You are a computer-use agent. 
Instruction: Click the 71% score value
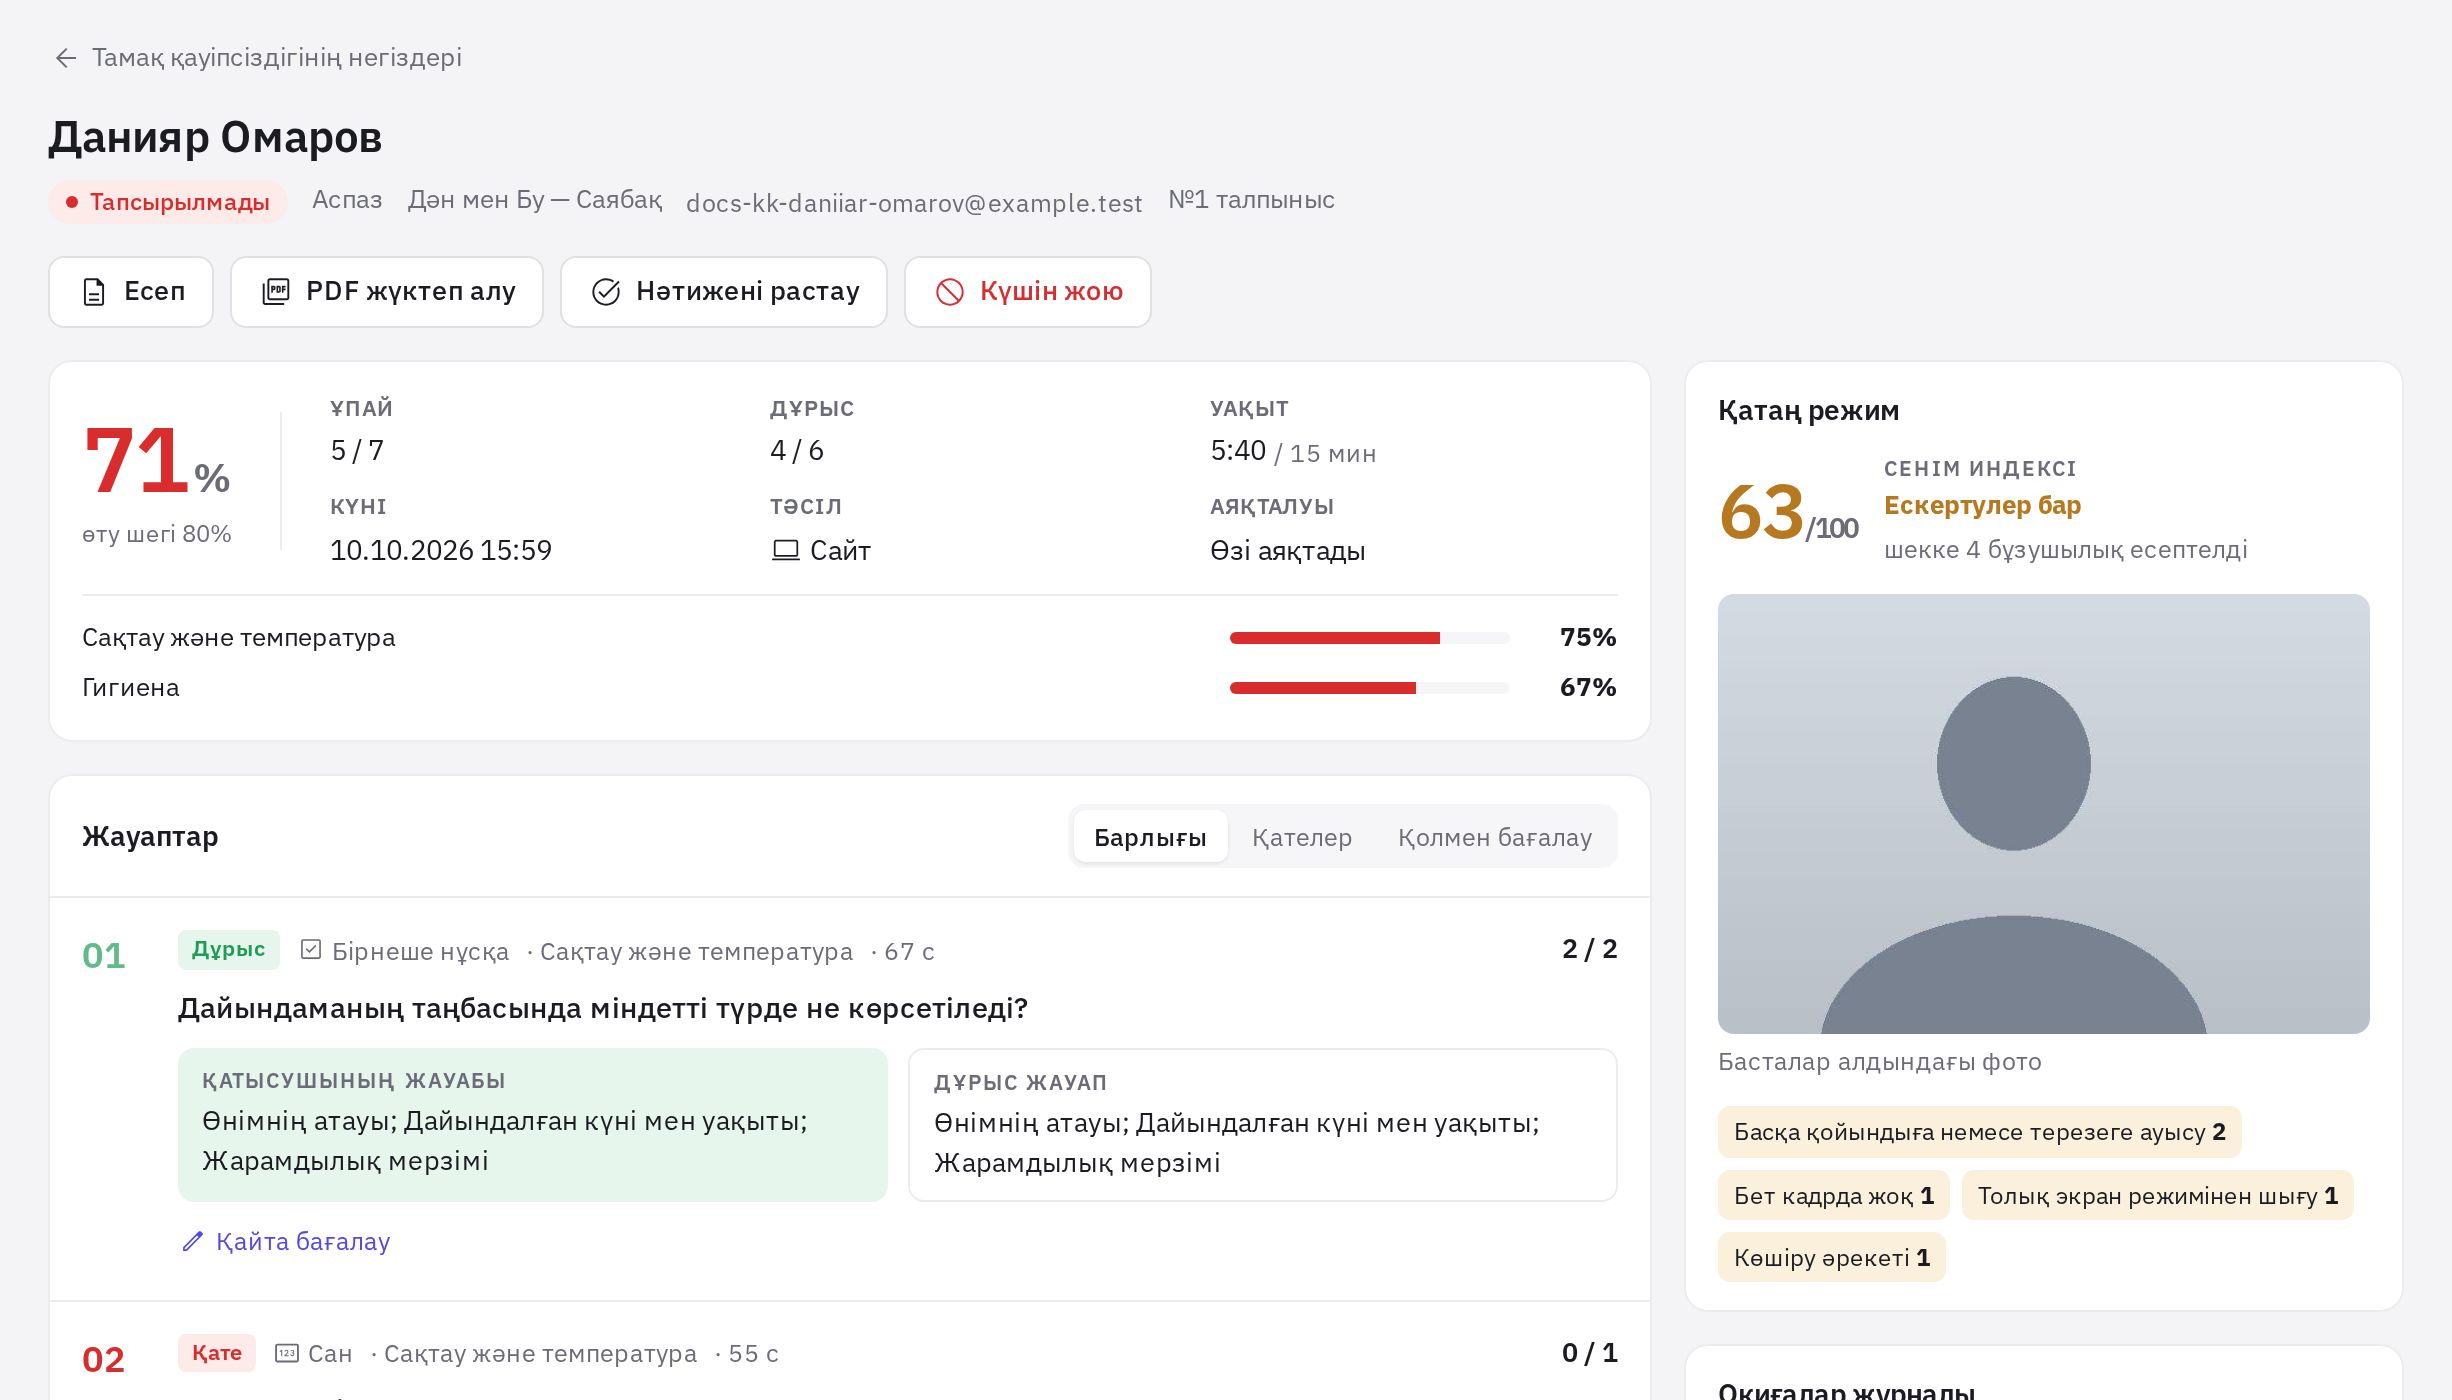(157, 460)
